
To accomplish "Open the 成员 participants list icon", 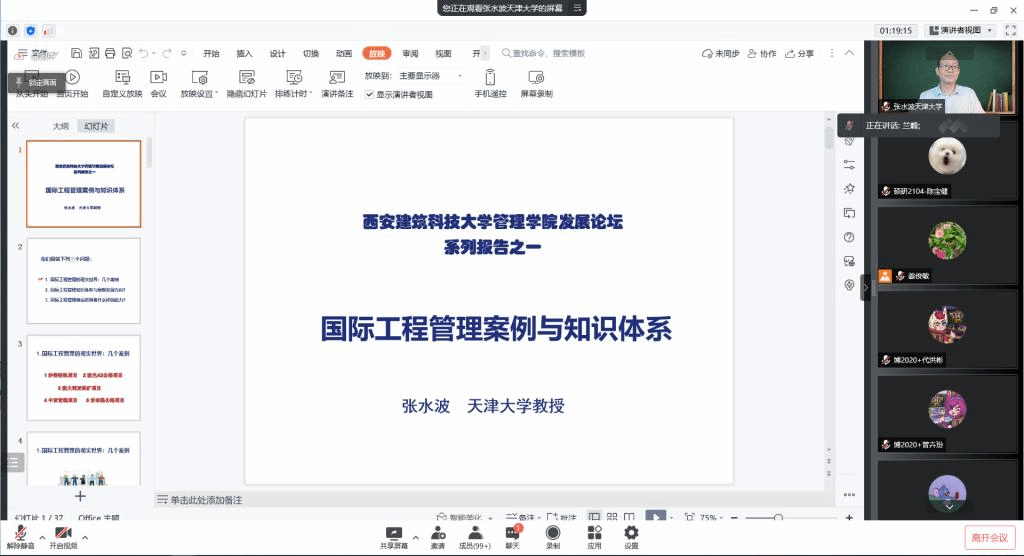I will [473, 533].
